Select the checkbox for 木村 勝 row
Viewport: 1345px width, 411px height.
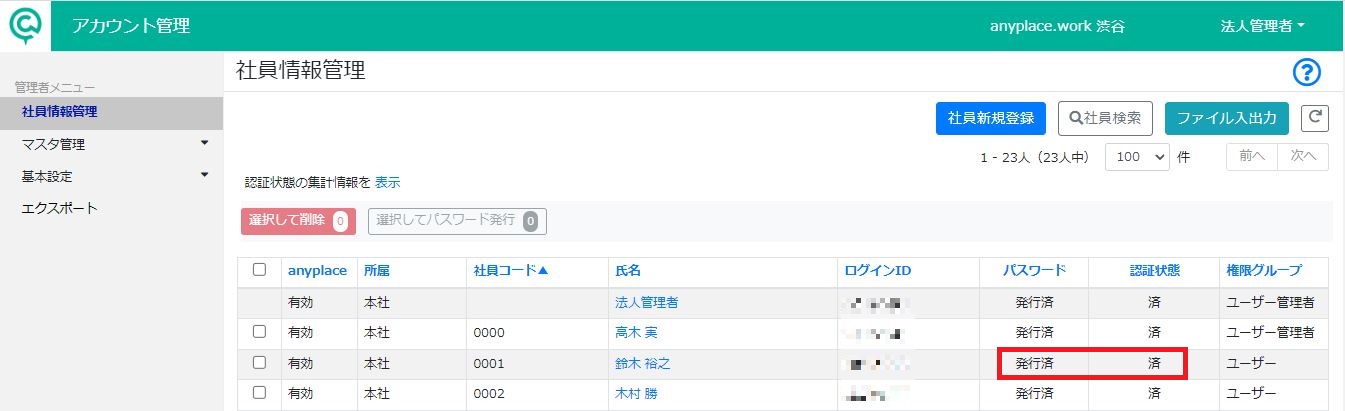pyautogui.click(x=260, y=393)
